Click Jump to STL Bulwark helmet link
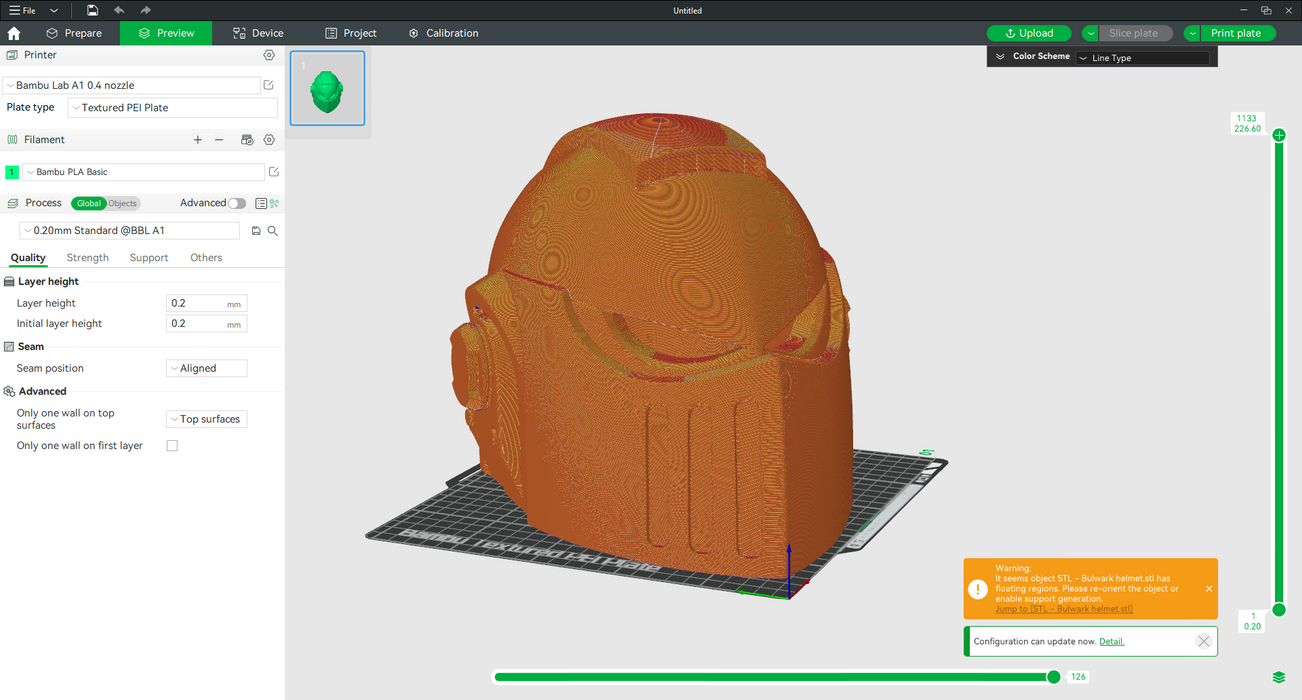The image size is (1302, 700). point(1063,609)
